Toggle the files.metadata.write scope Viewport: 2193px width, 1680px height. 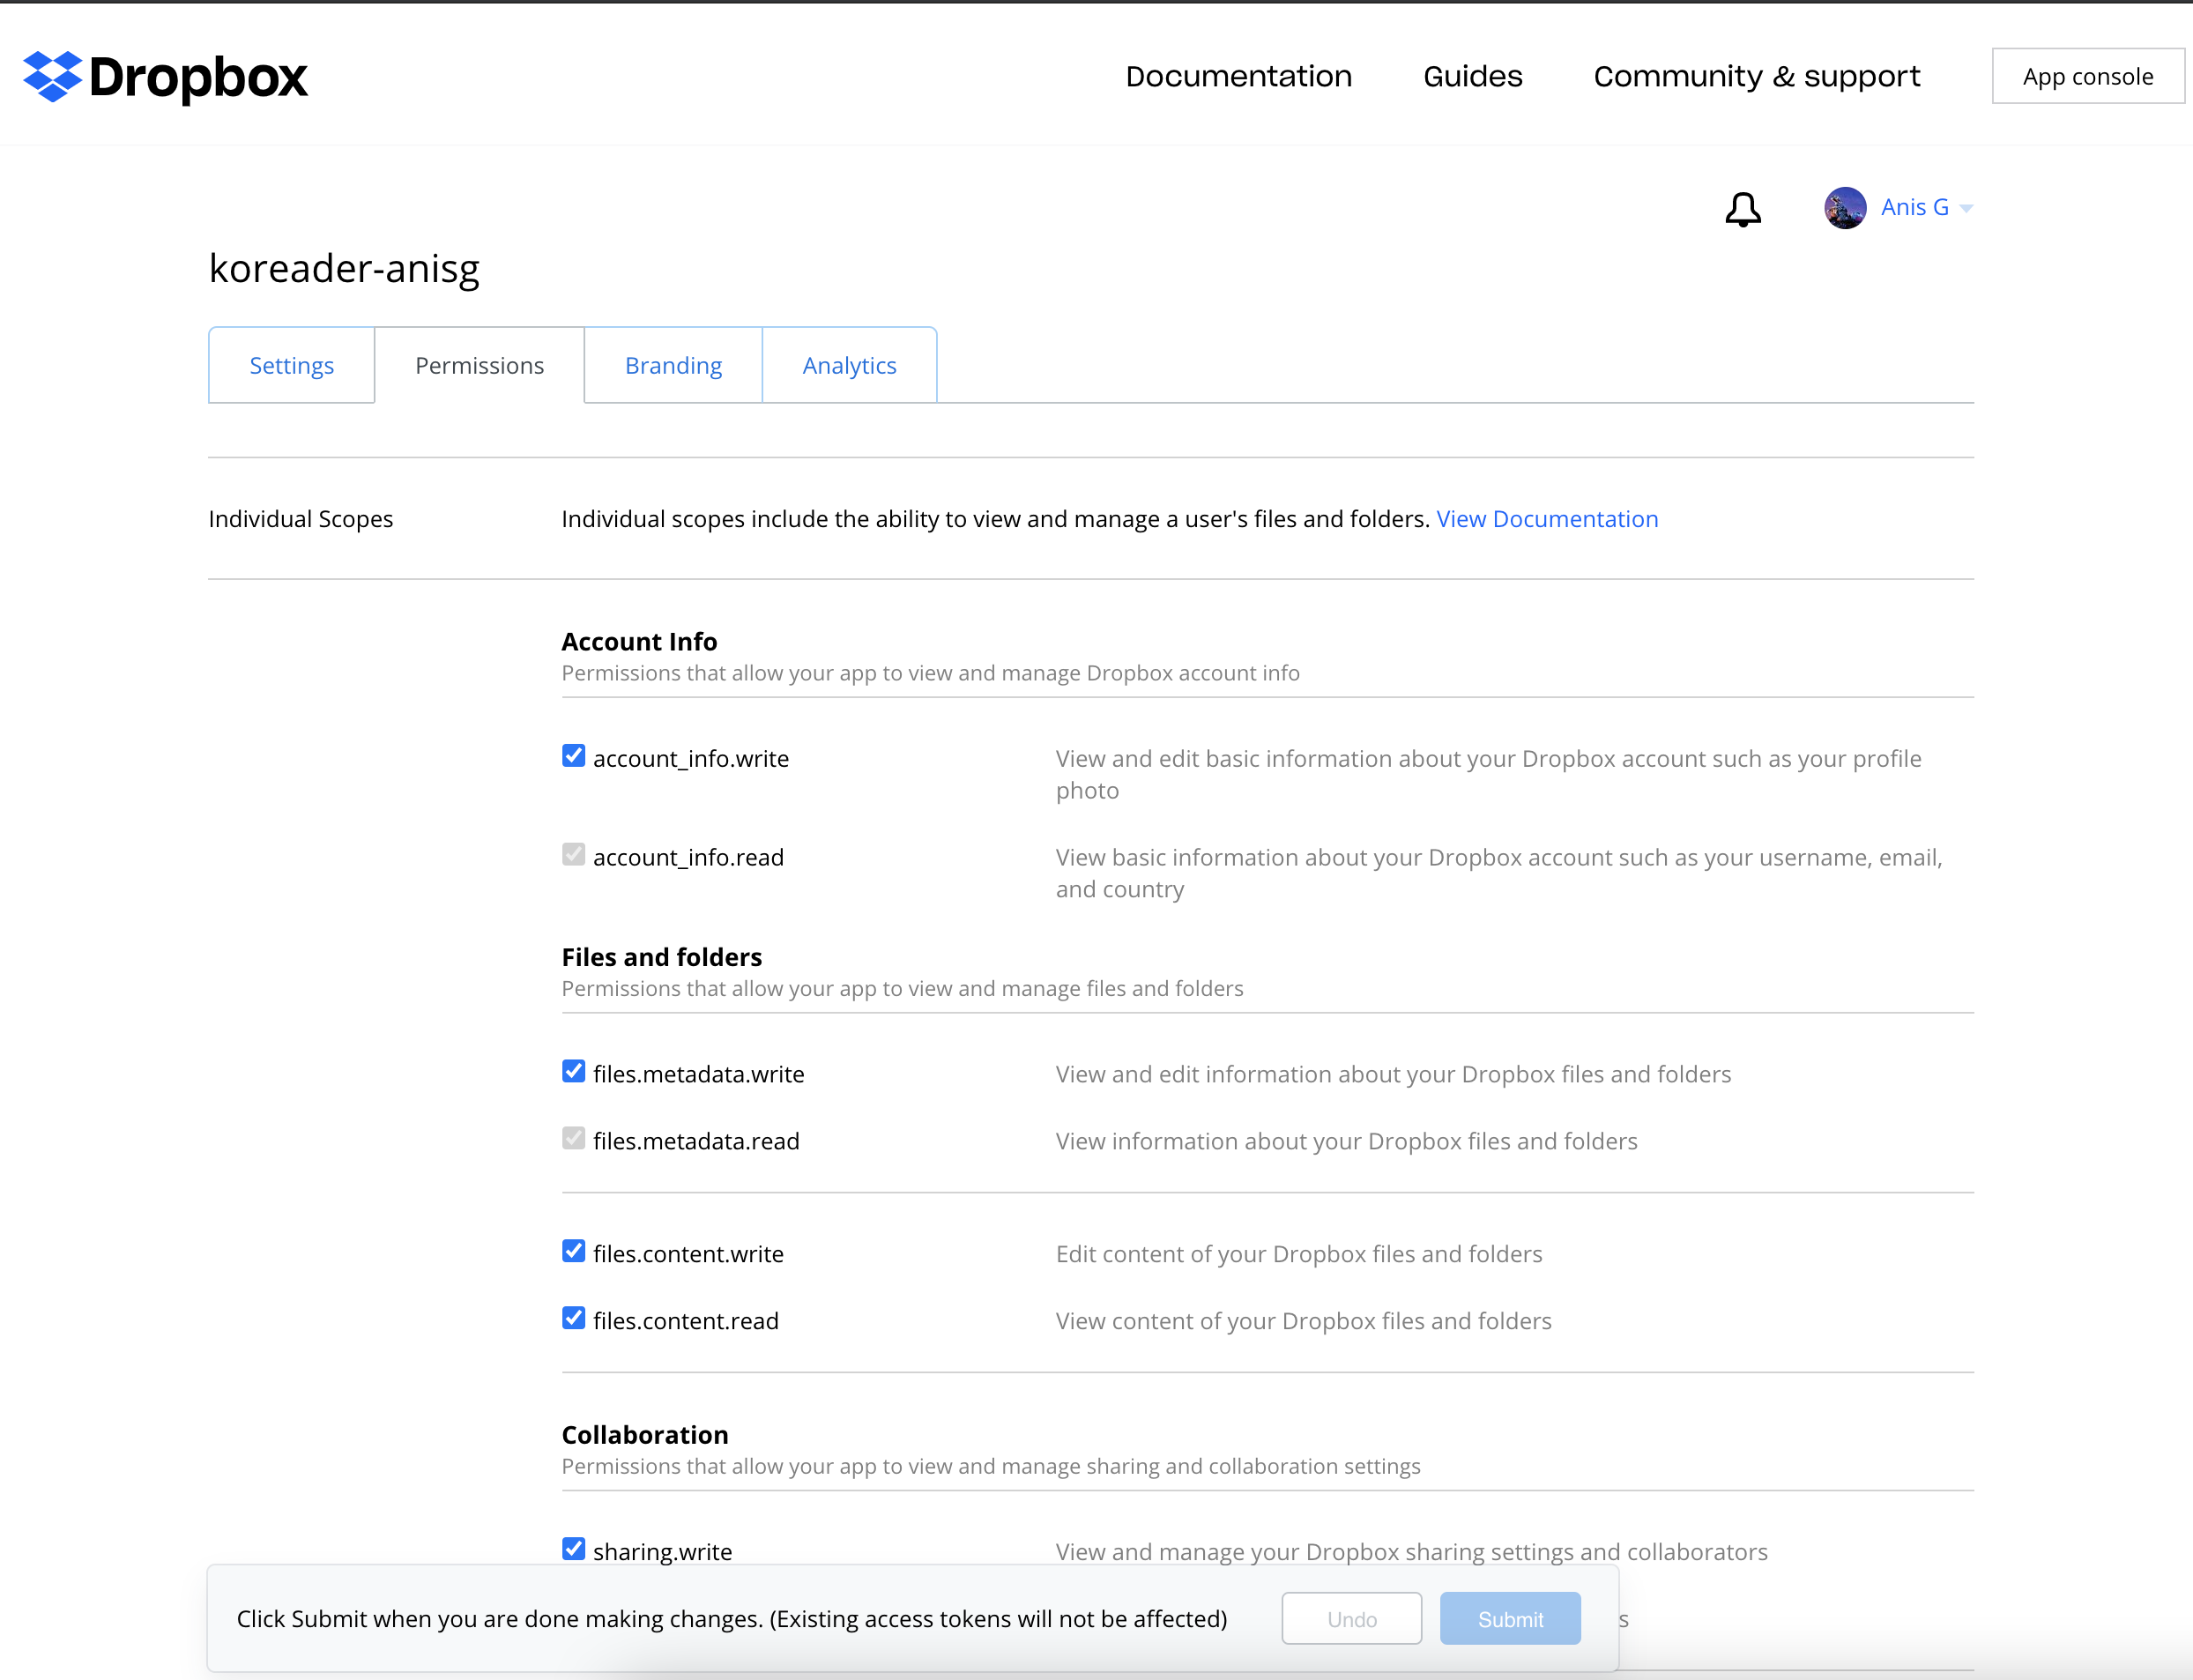pyautogui.click(x=572, y=1071)
